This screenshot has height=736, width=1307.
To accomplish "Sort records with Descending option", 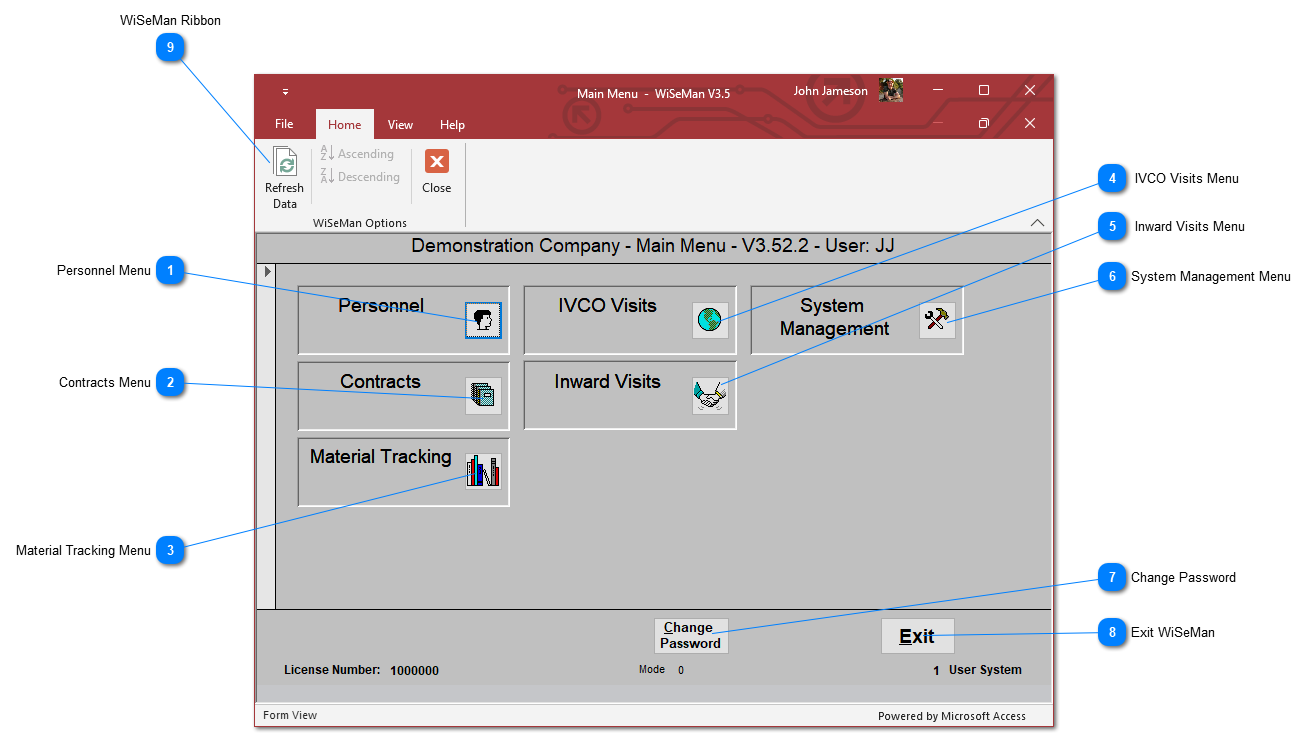I will tap(360, 177).
